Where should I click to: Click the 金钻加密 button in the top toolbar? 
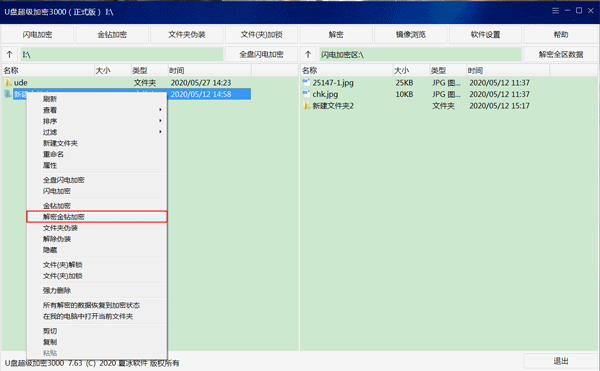[x=112, y=34]
